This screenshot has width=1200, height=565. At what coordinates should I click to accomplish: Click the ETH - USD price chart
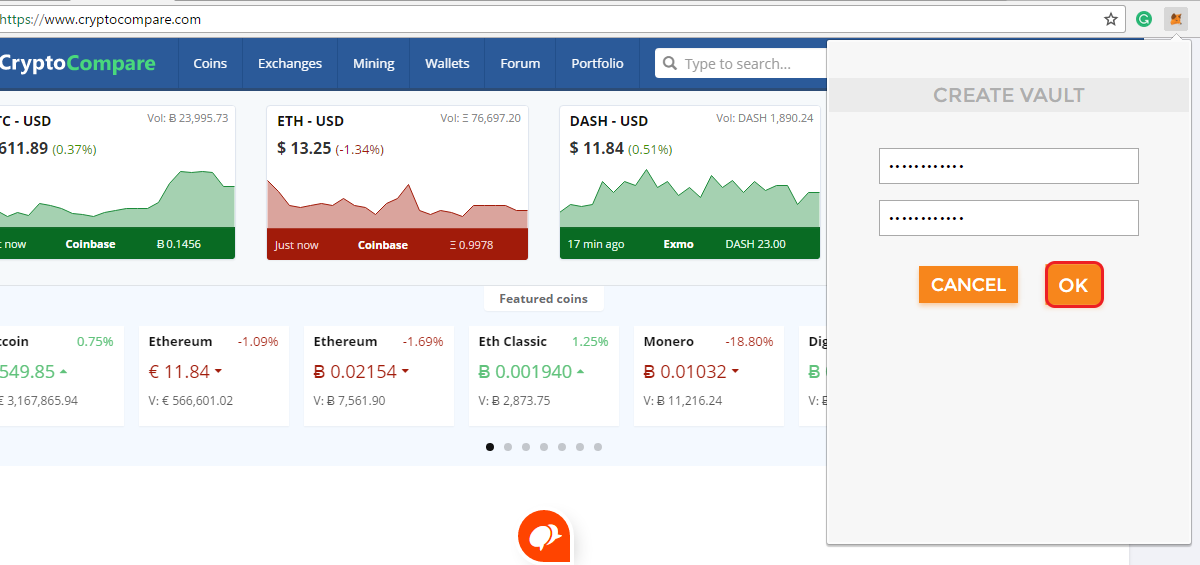(x=397, y=203)
